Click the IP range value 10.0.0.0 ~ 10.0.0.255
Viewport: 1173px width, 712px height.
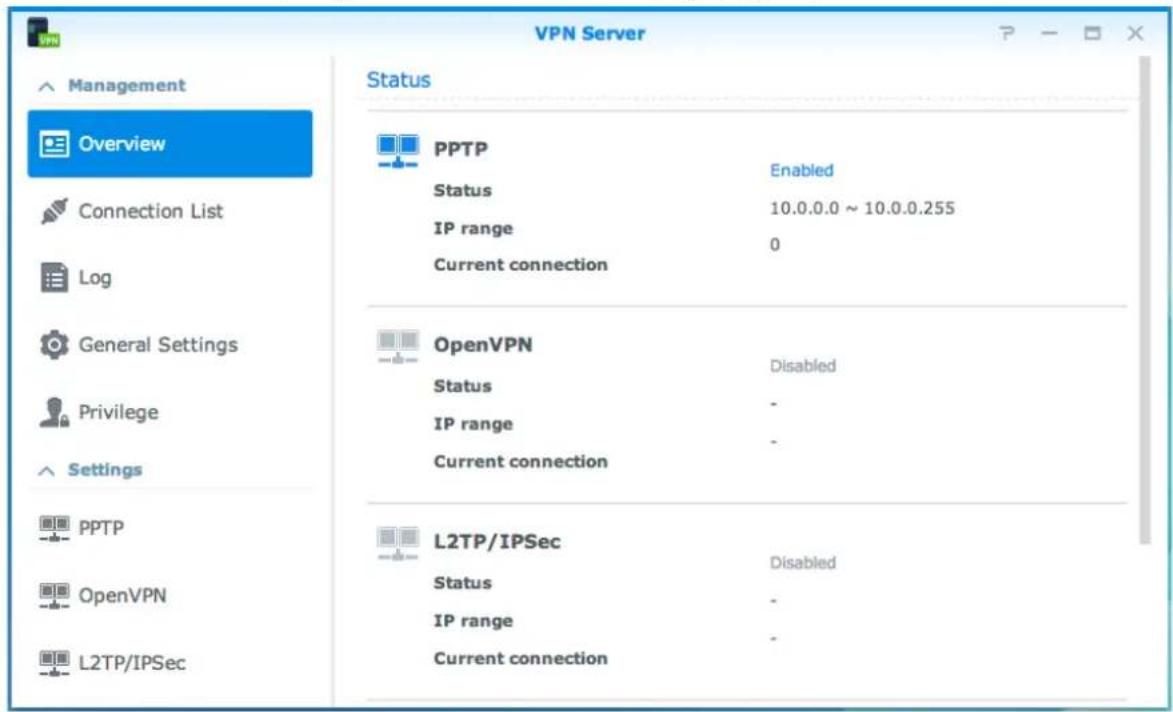coord(863,209)
